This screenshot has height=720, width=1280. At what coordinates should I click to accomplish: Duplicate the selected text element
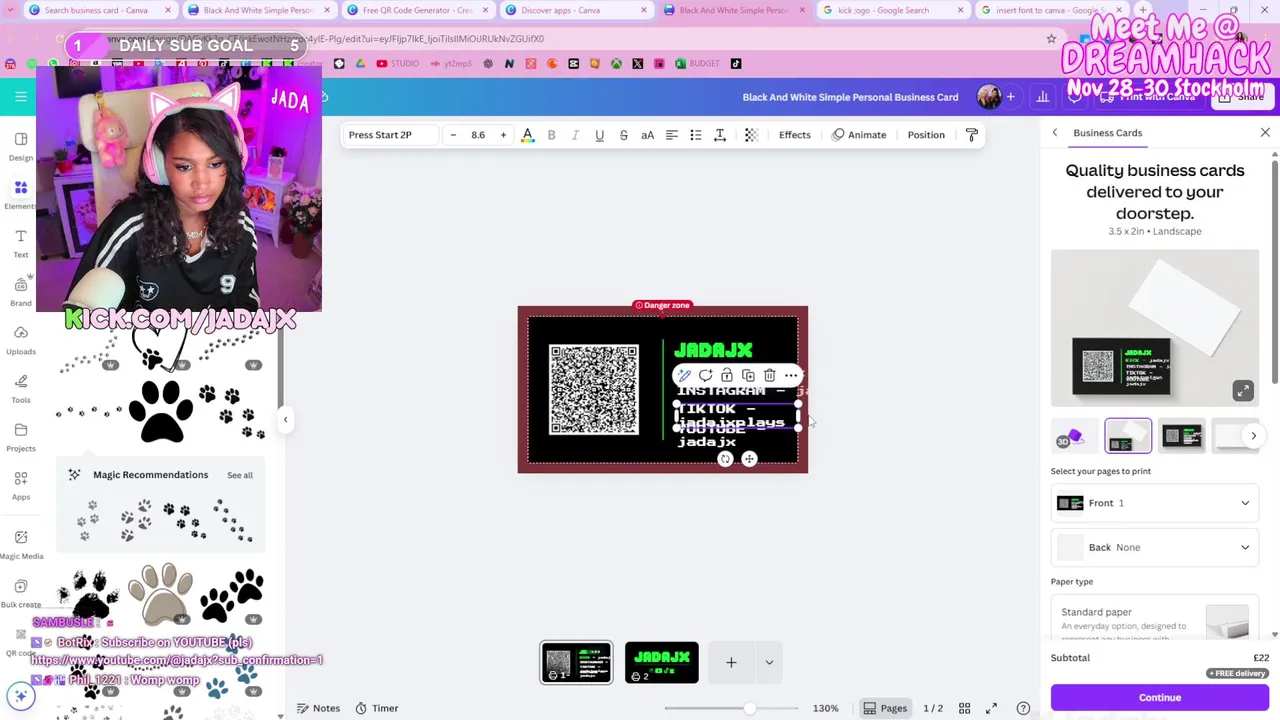(748, 376)
